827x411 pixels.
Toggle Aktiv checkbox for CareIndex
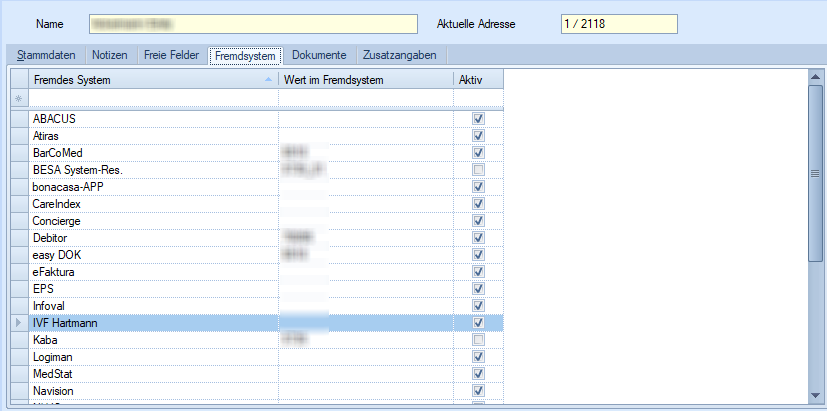pyautogui.click(x=478, y=204)
